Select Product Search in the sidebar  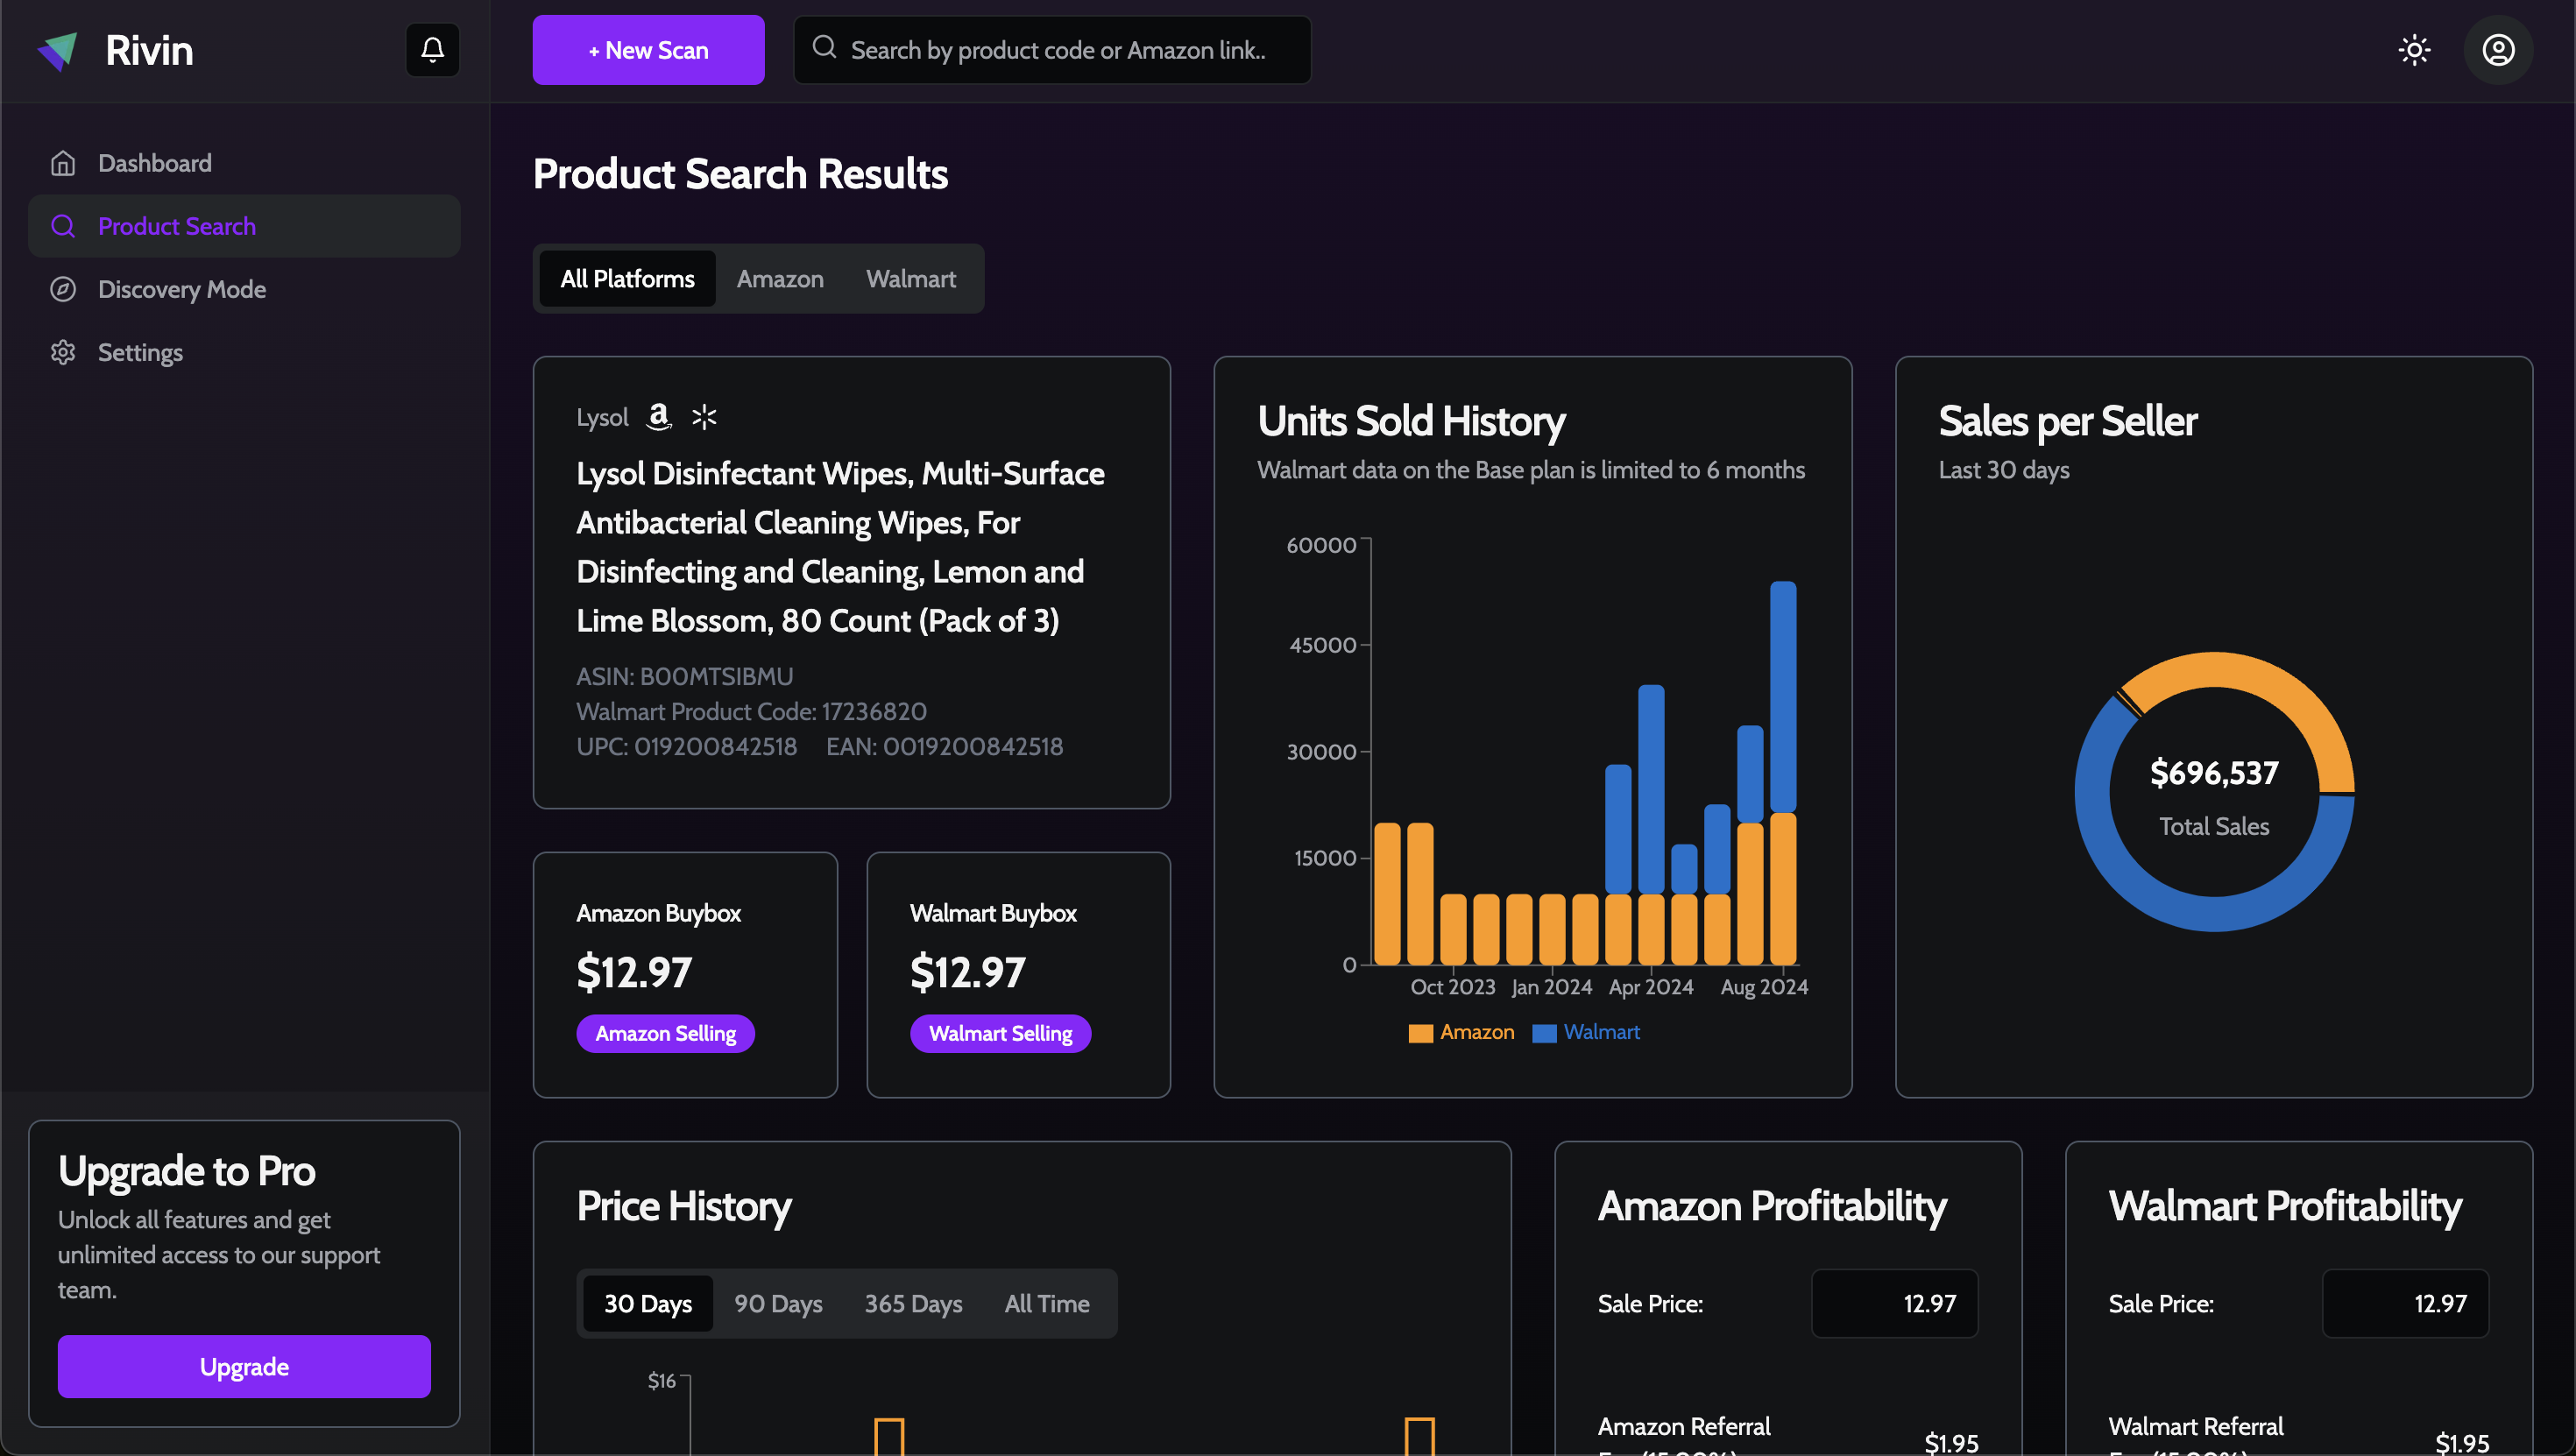pos(176,226)
